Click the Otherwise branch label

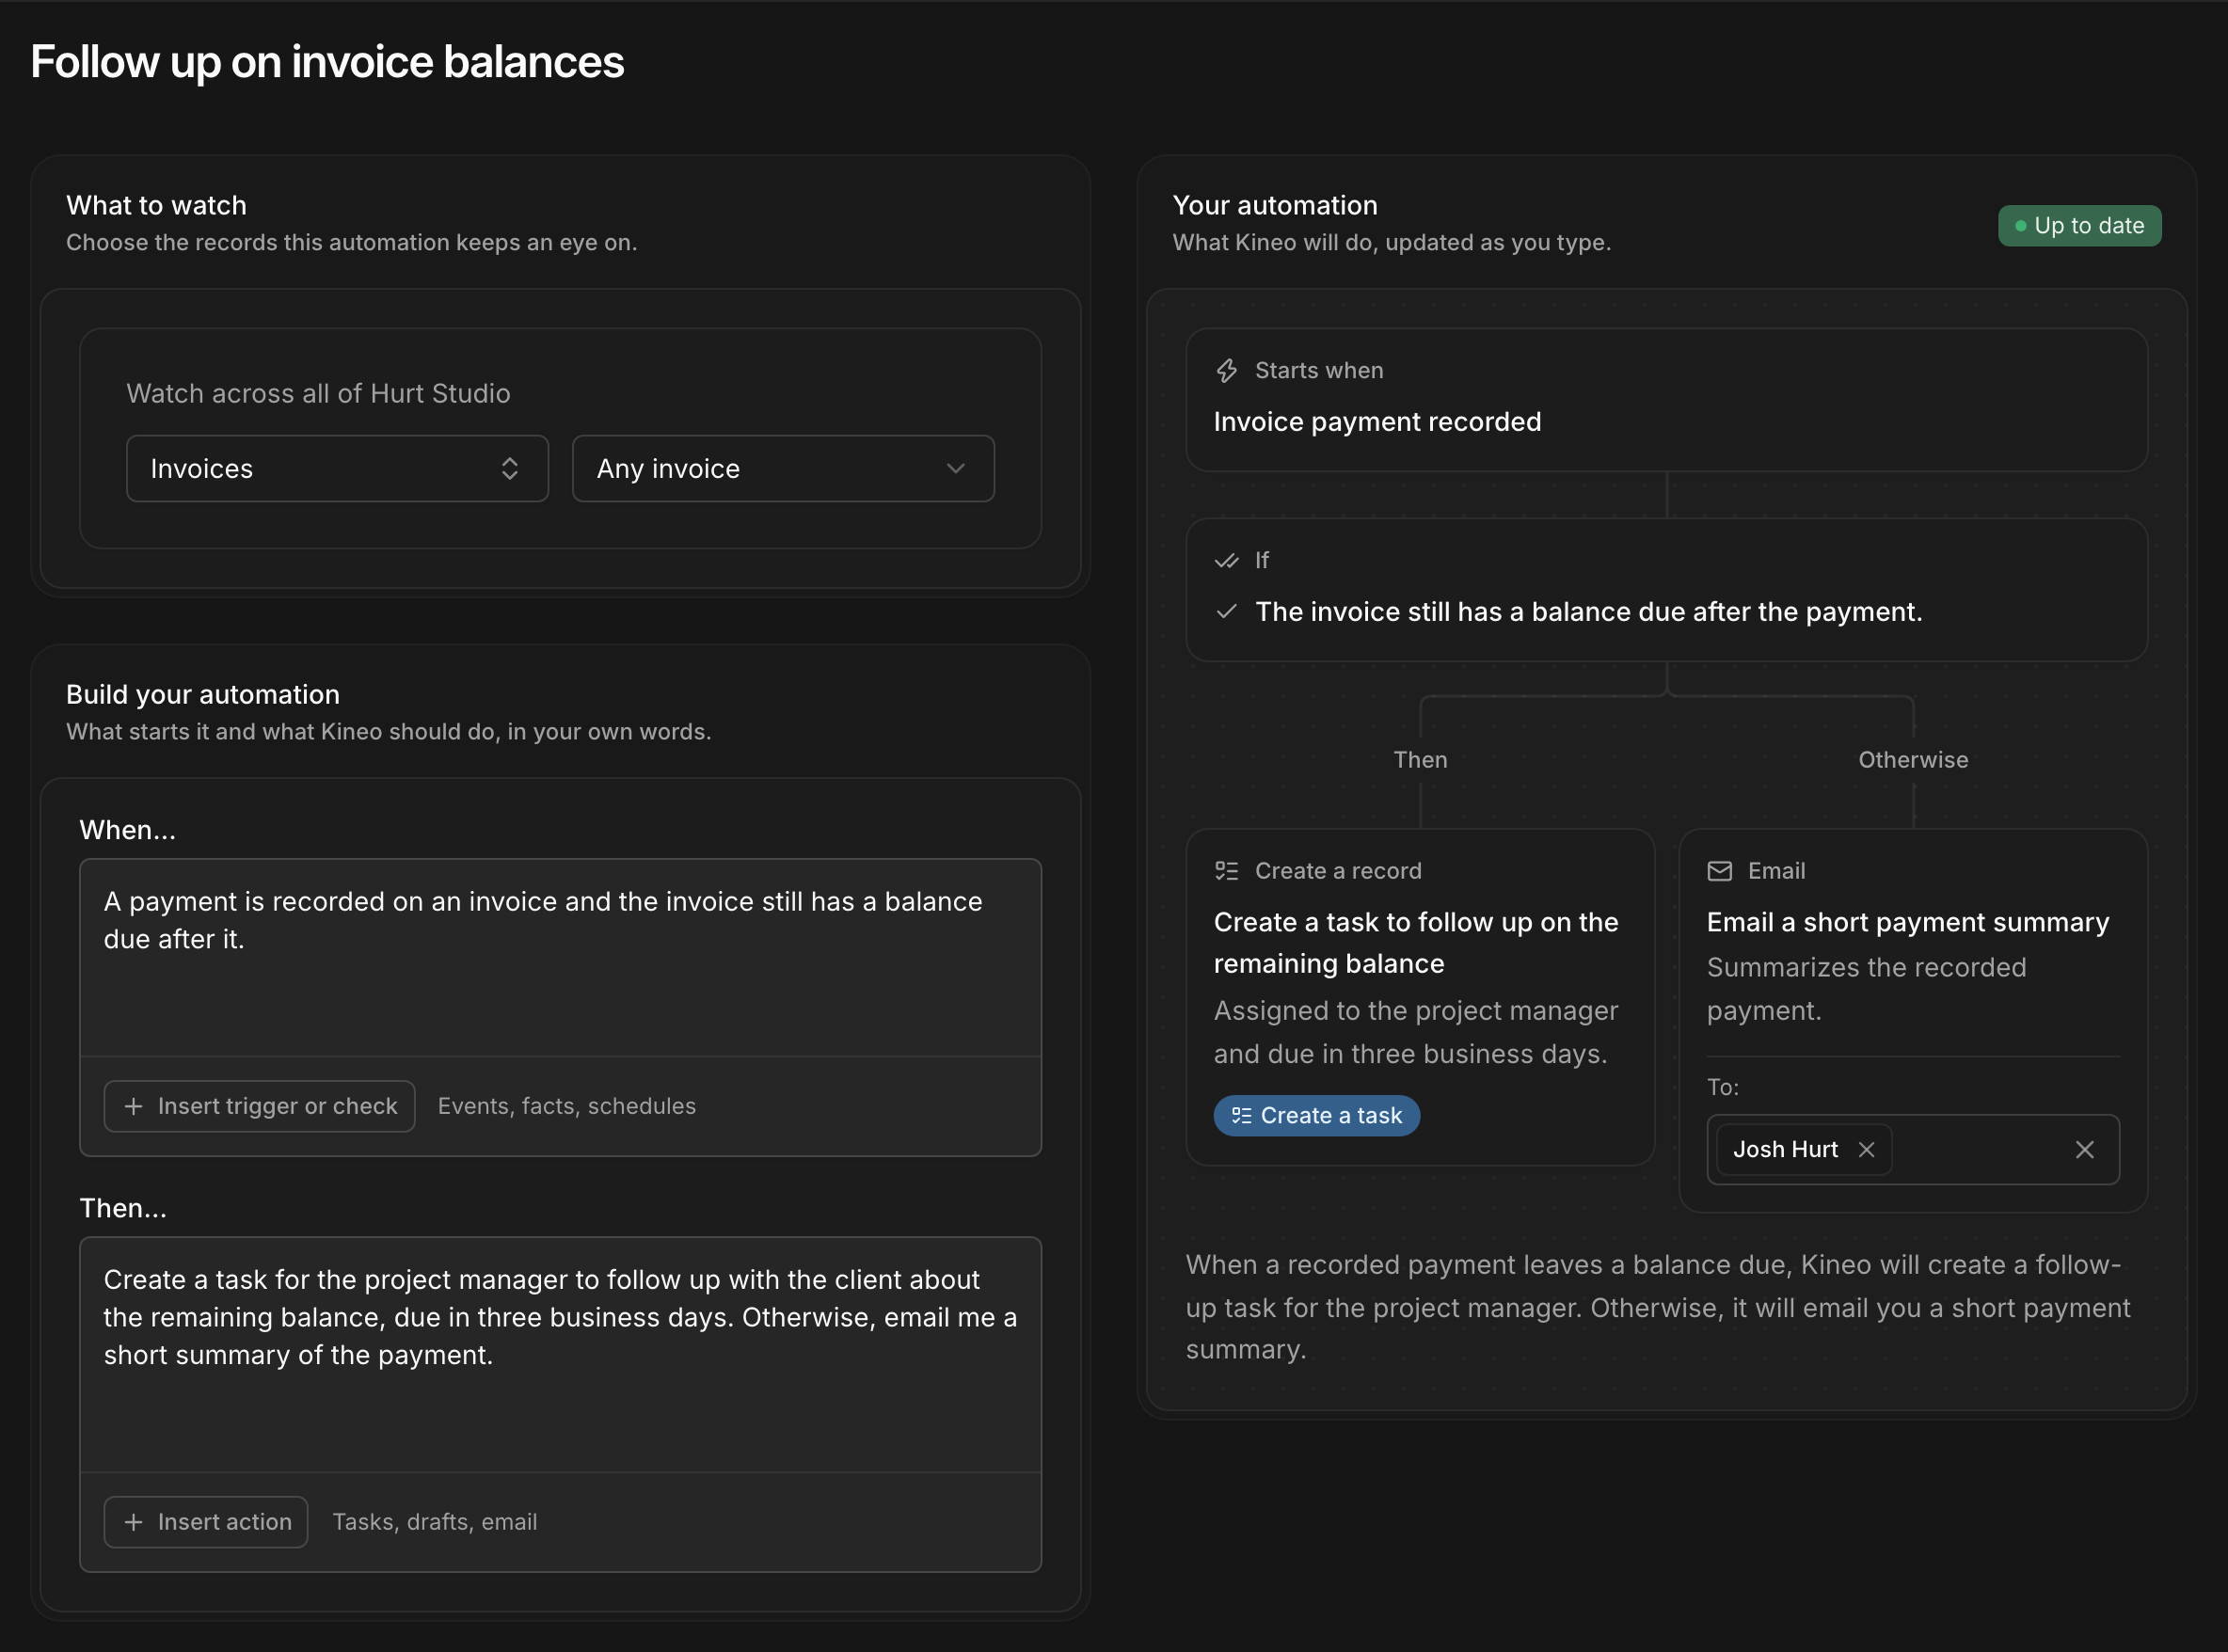pos(1913,760)
